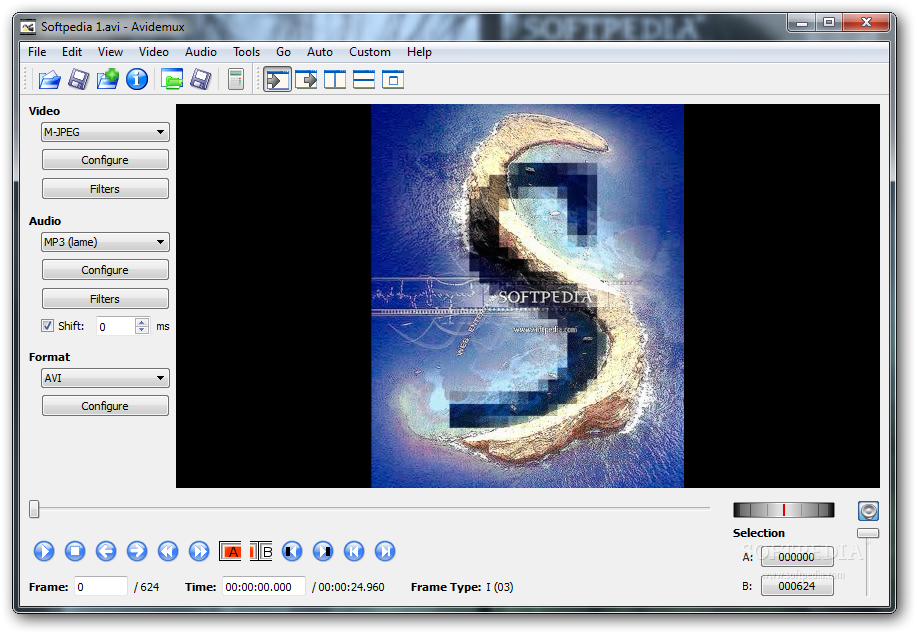
Task: Select the separate window preview mode icon
Action: 393,79
